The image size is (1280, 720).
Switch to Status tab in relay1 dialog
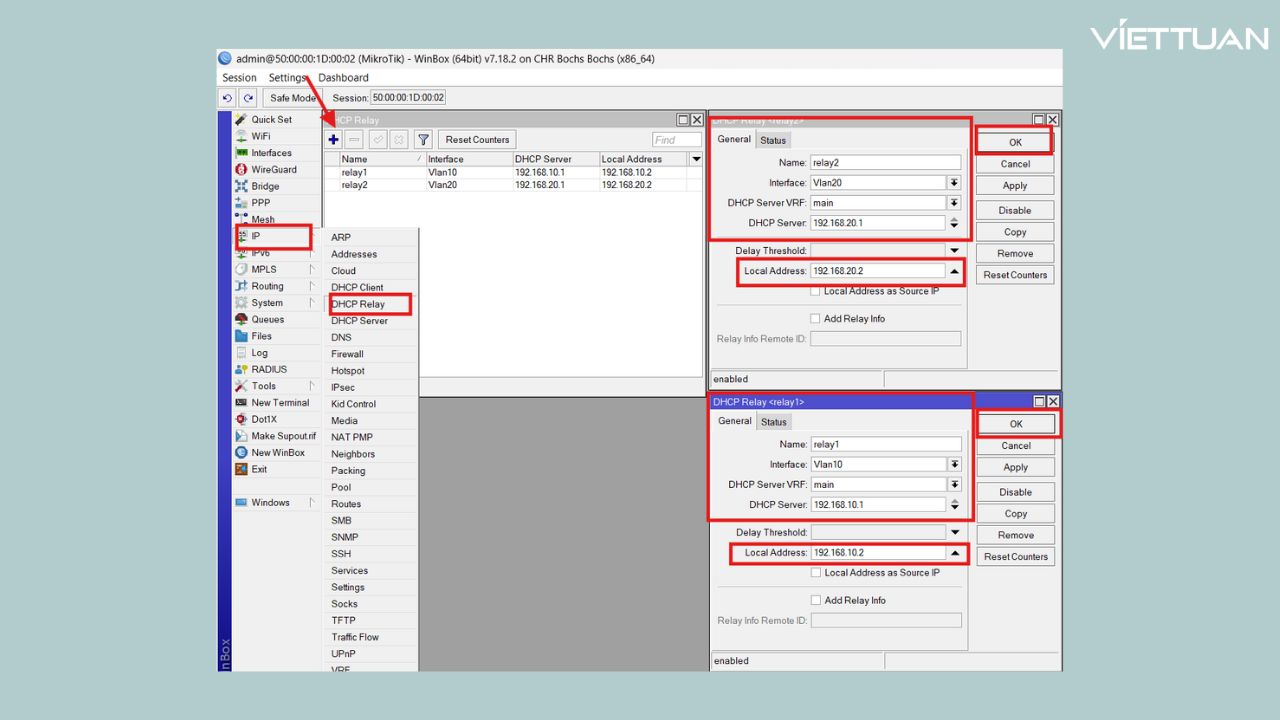click(x=773, y=422)
